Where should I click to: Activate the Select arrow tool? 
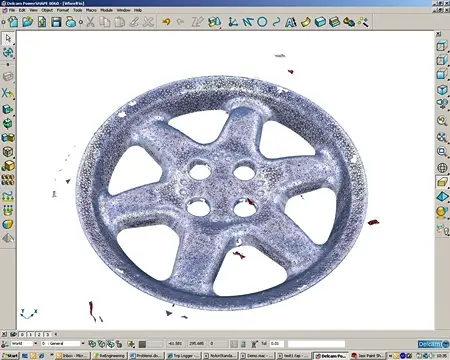(8, 38)
